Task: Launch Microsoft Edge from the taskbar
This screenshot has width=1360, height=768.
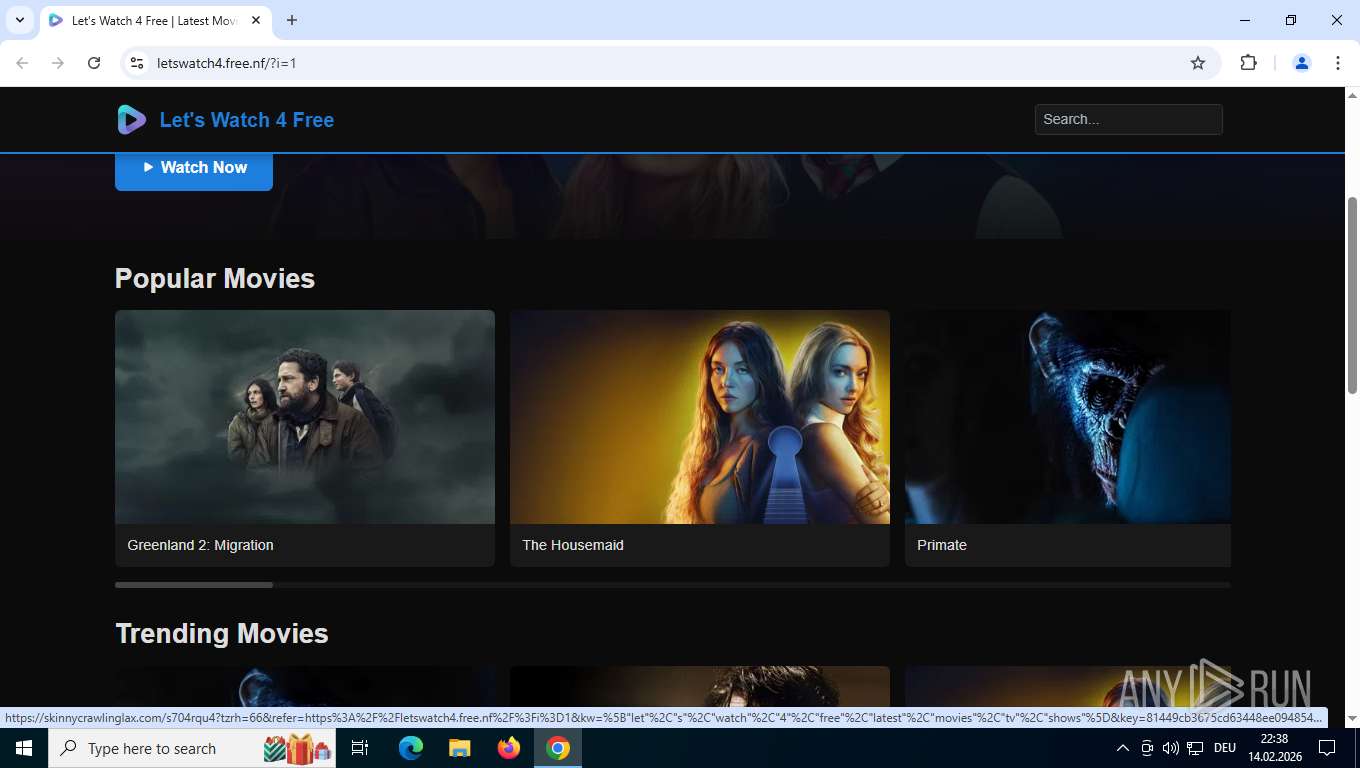Action: click(411, 748)
